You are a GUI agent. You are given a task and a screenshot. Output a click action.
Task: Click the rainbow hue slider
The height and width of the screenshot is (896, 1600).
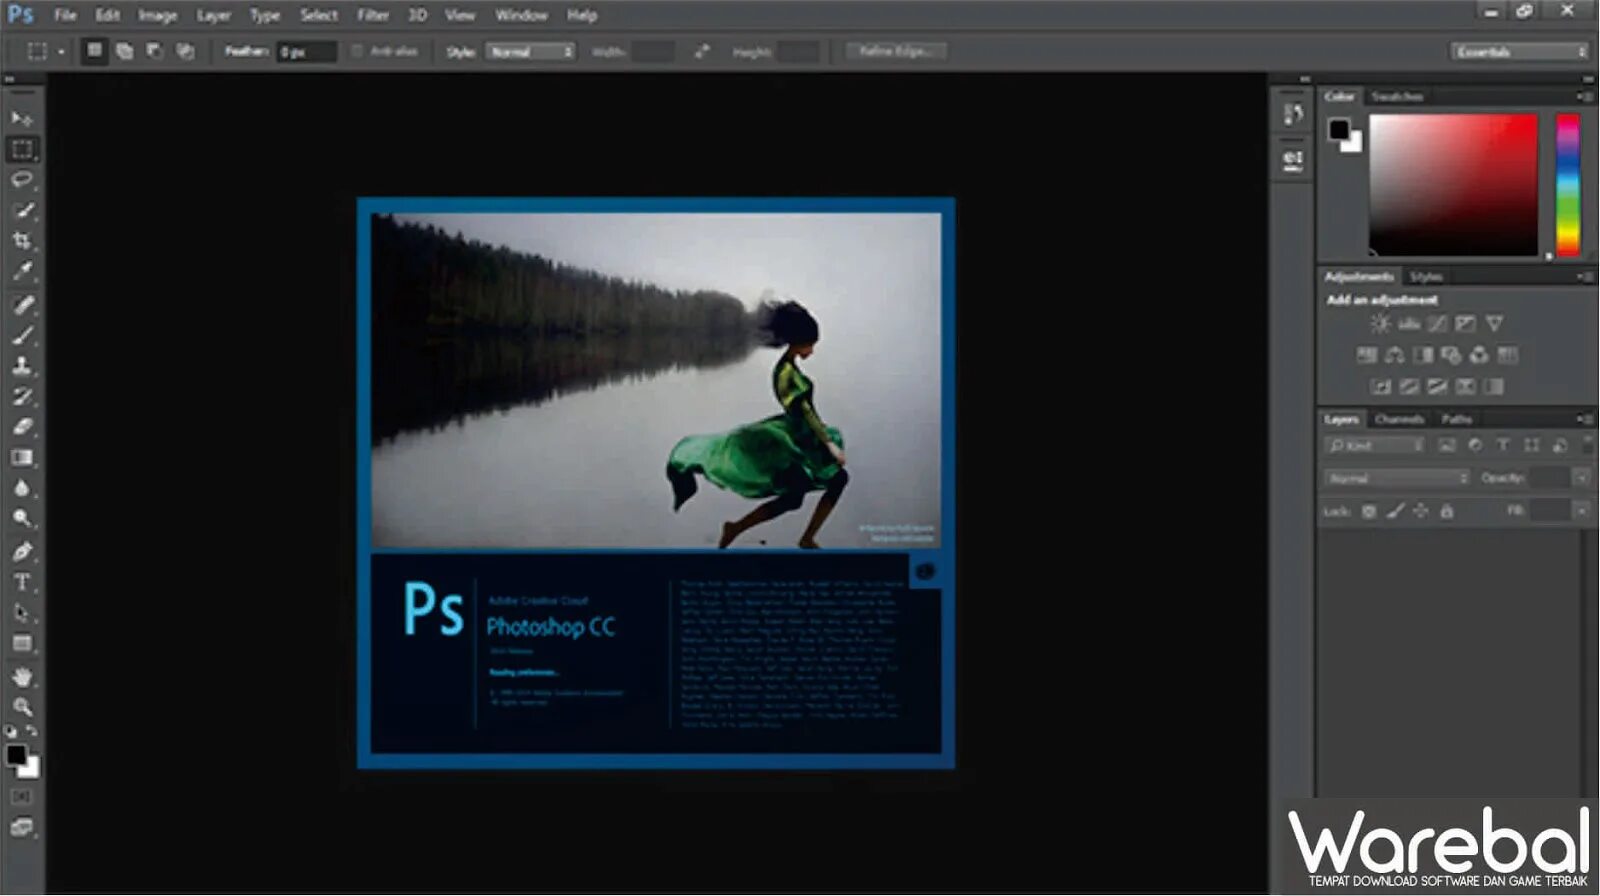pyautogui.click(x=1568, y=185)
